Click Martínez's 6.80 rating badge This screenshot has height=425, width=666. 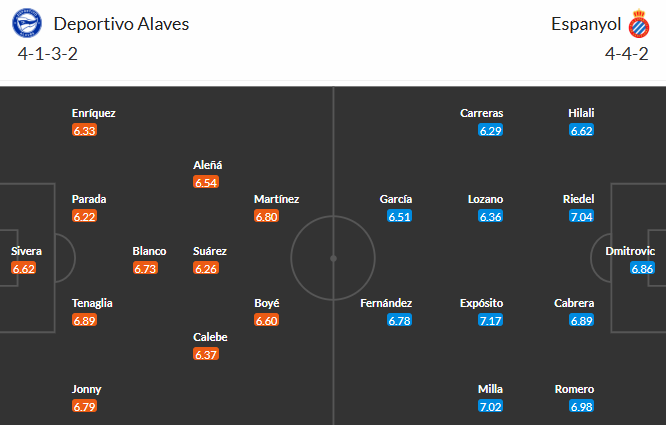tap(267, 216)
